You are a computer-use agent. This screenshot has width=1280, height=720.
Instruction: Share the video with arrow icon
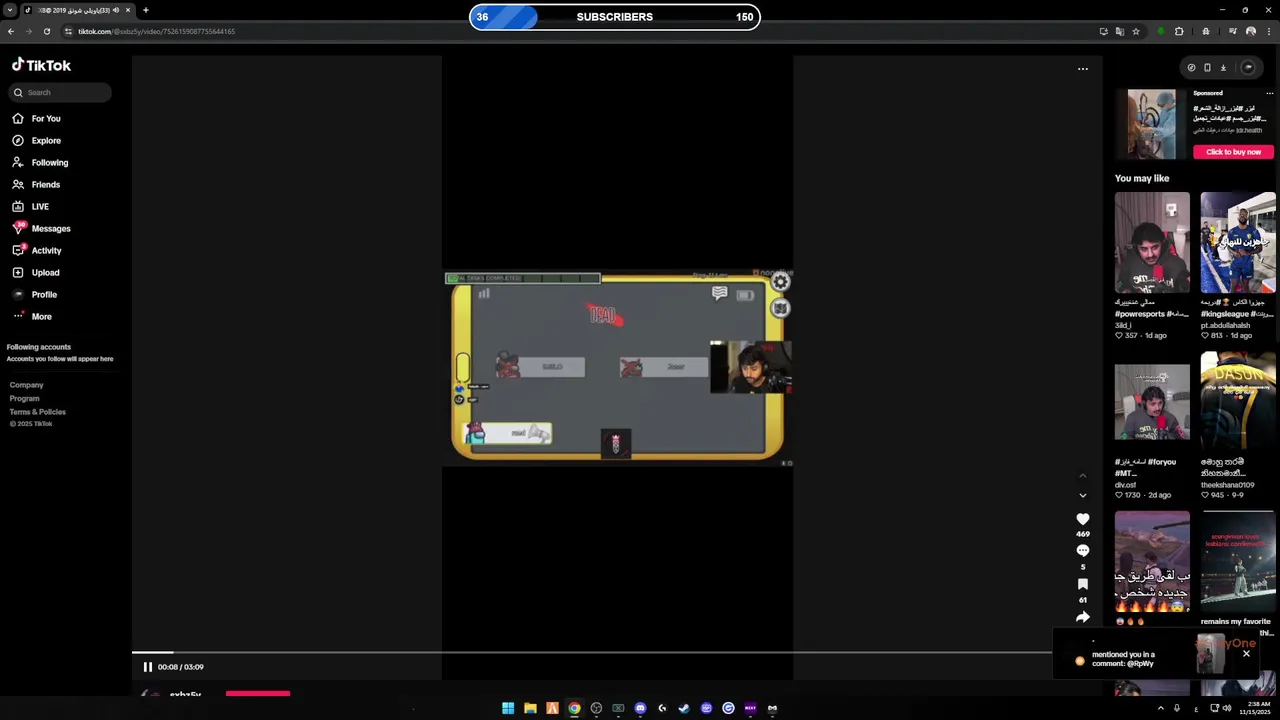click(1082, 617)
